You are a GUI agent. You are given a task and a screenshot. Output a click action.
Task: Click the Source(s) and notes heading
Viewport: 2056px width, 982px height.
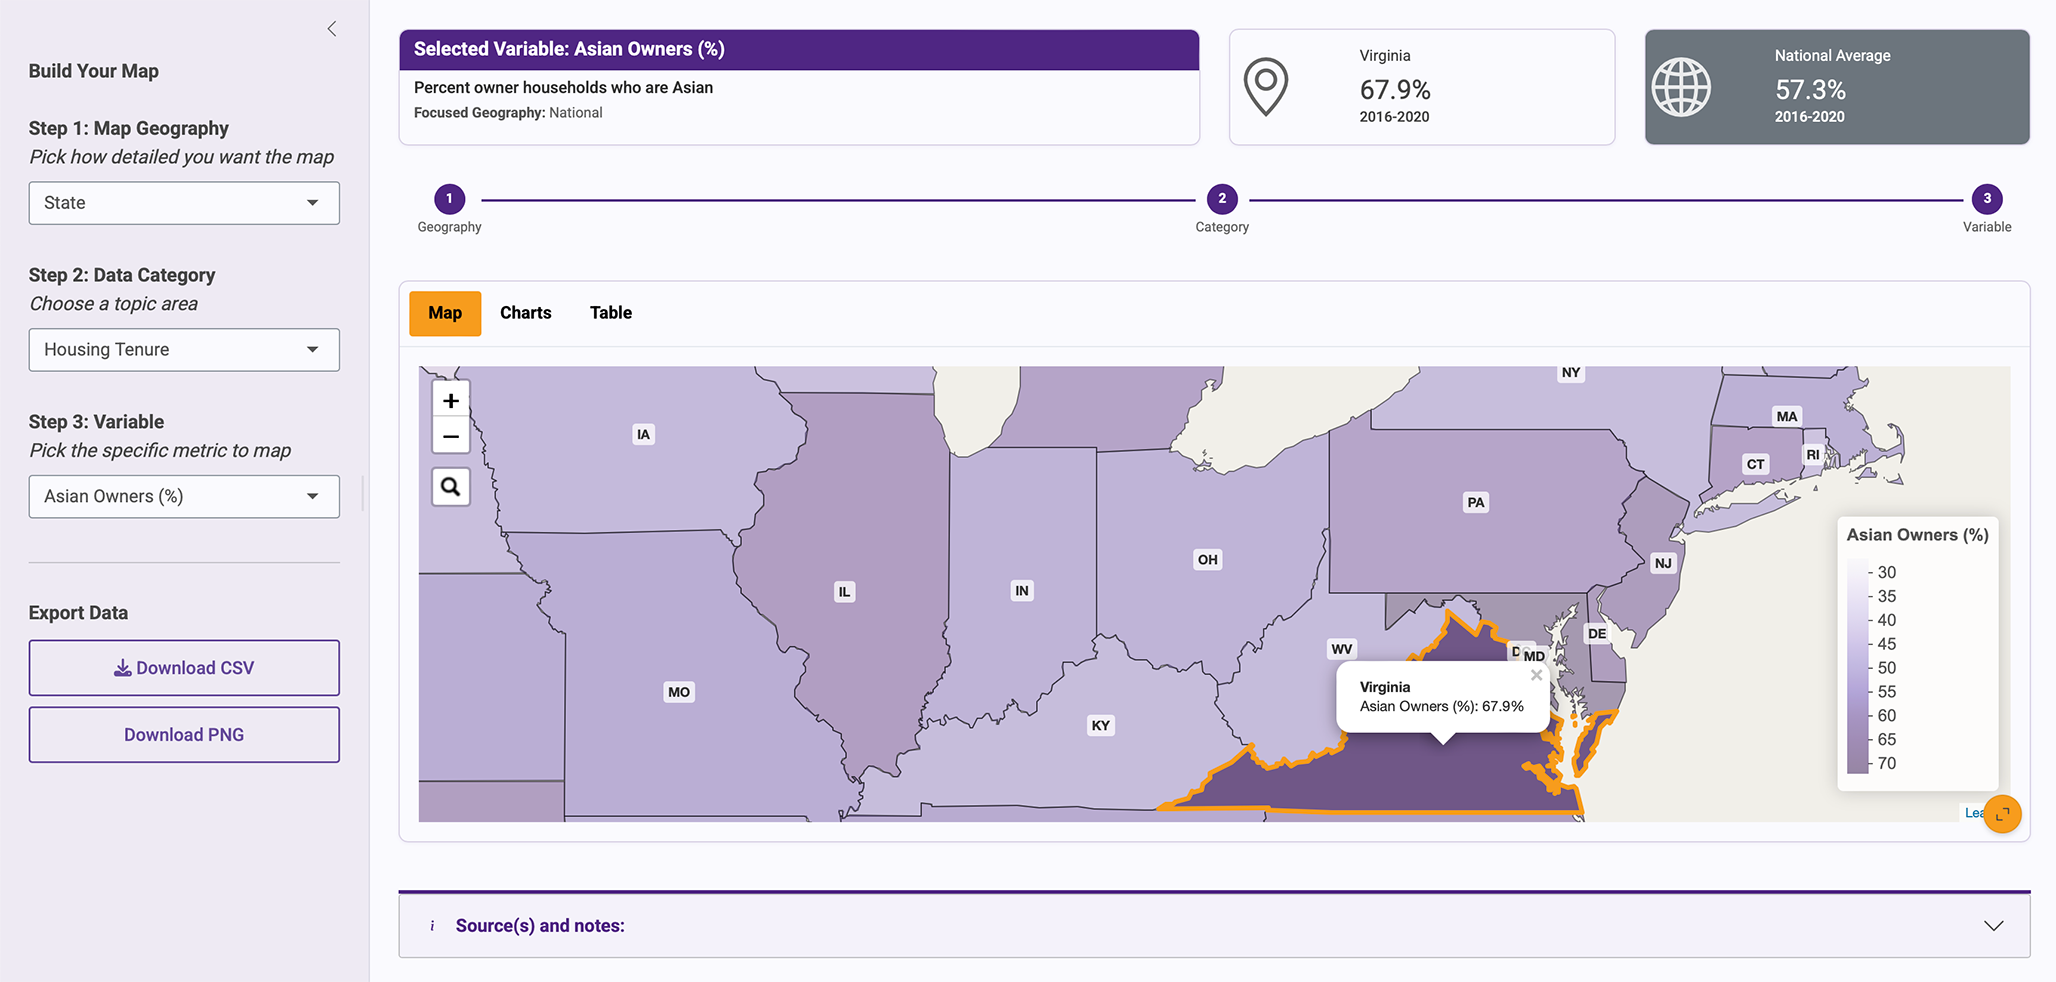click(540, 926)
